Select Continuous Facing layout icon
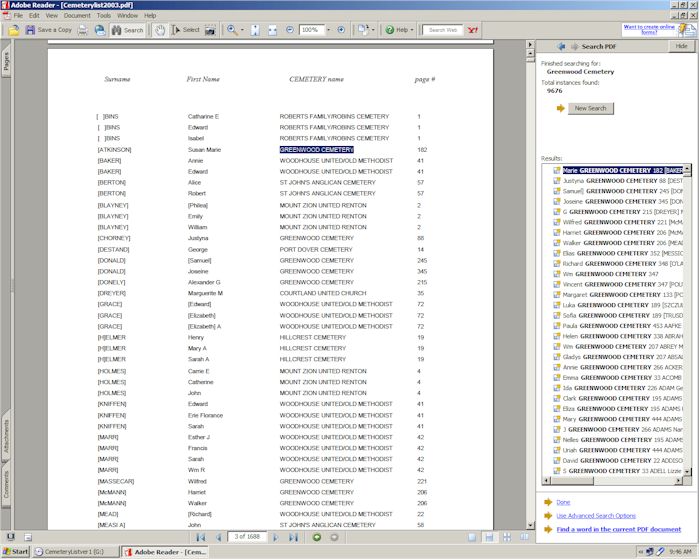 (507, 537)
